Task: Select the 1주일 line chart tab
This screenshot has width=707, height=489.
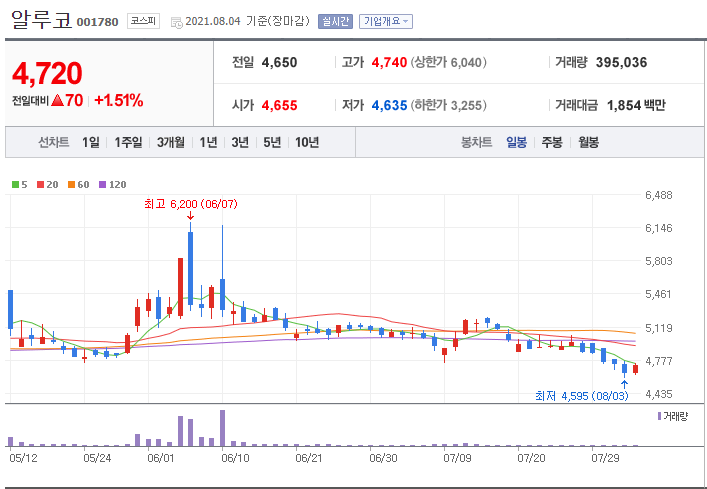Action: click(x=128, y=143)
